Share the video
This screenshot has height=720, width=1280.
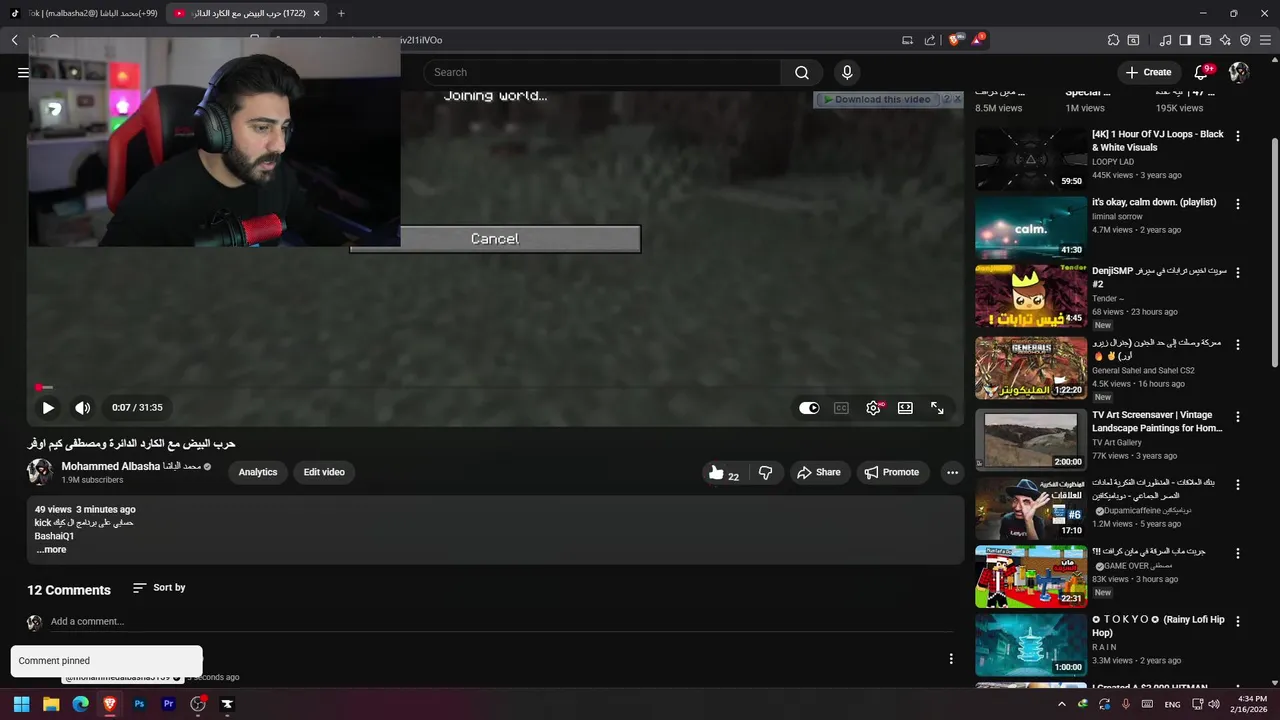[818, 472]
